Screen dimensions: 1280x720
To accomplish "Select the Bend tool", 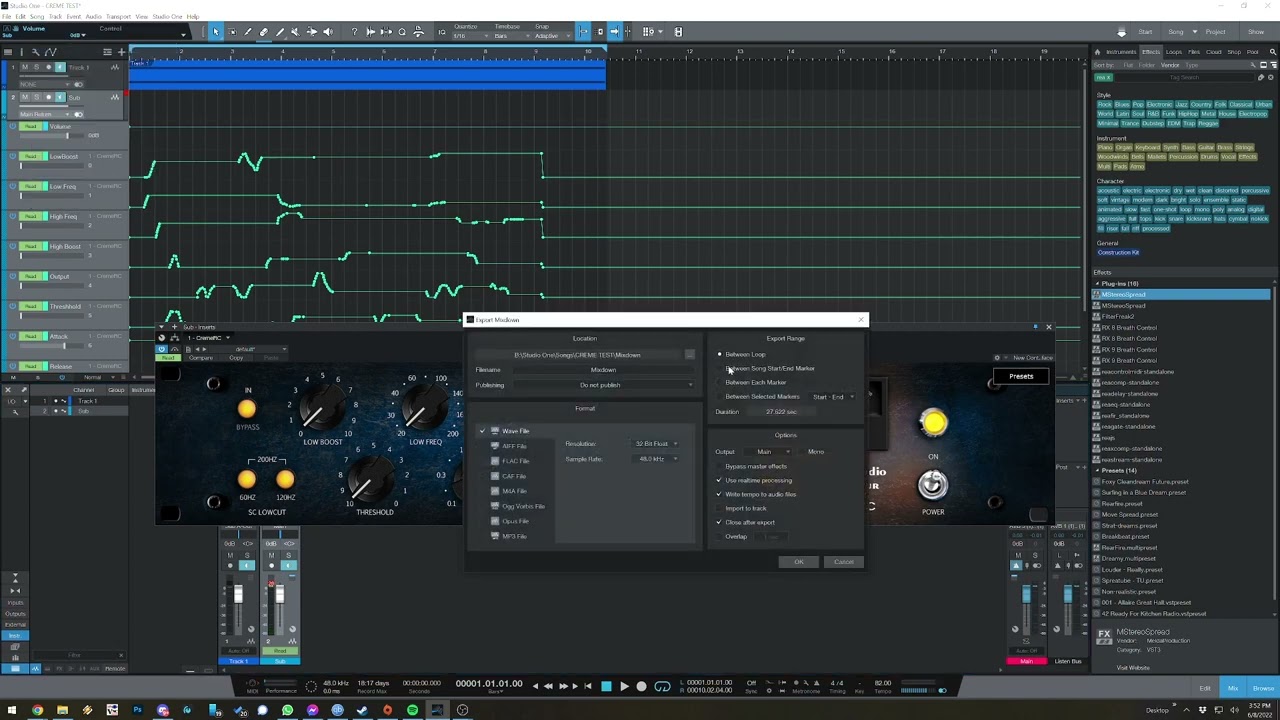I will point(312,32).
